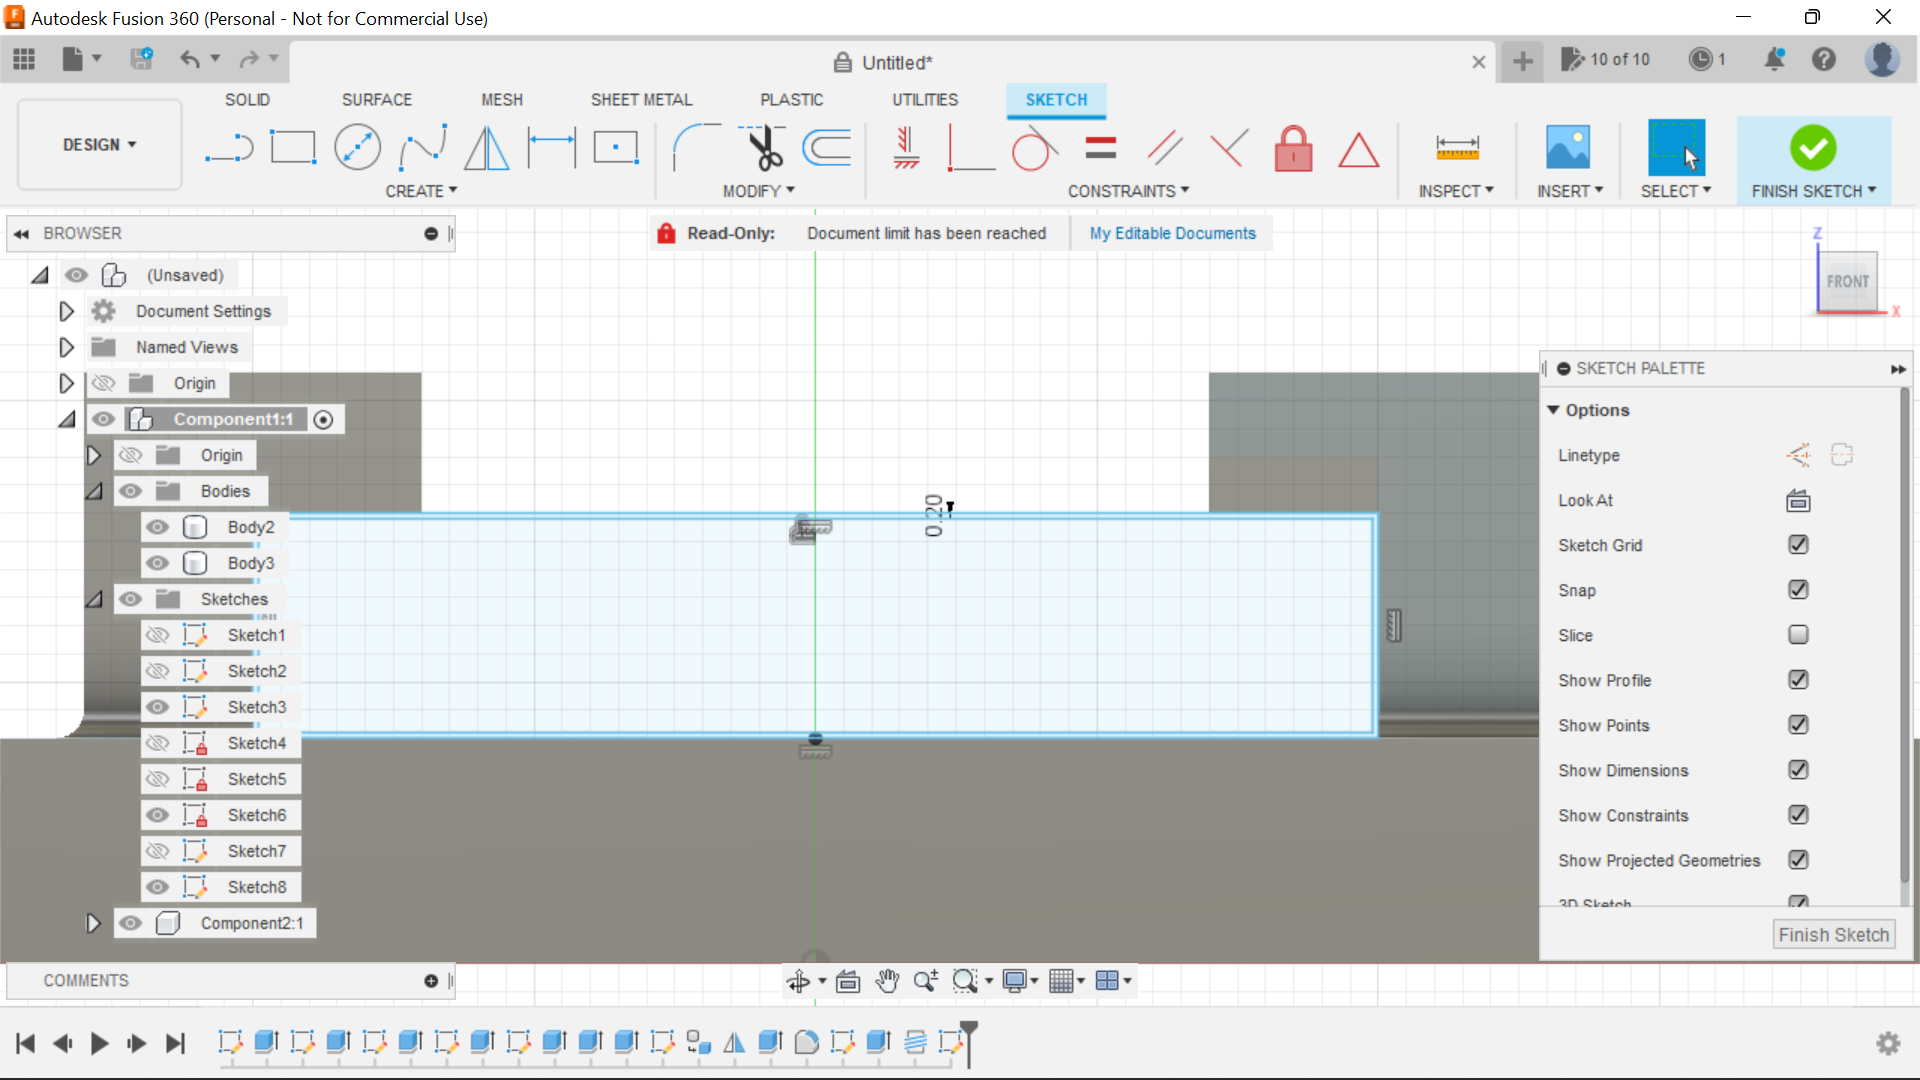1920x1080 pixels.
Task: Expand the Component2:1 node
Action: tap(93, 923)
